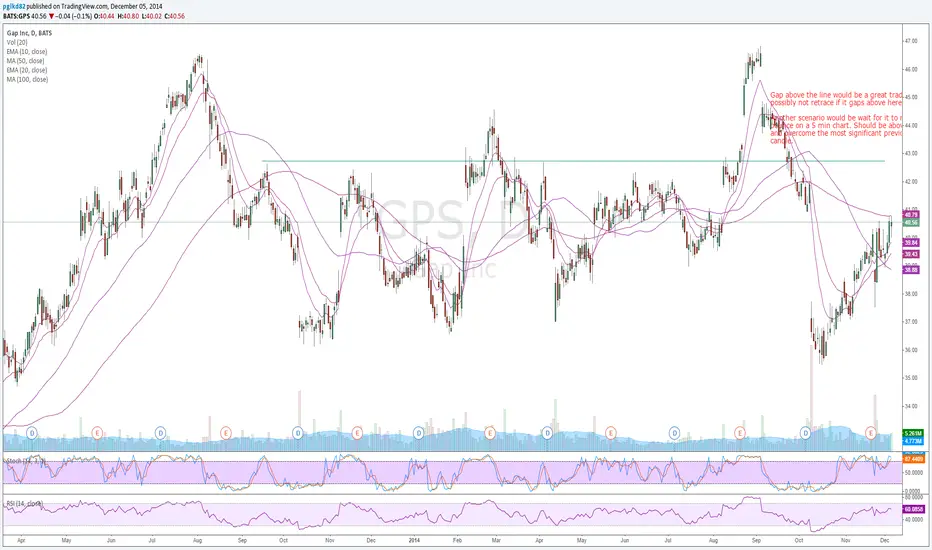Image resolution: width=932 pixels, height=550 pixels.
Task: Click the earnings E marker for August 2014
Action: pos(740,433)
